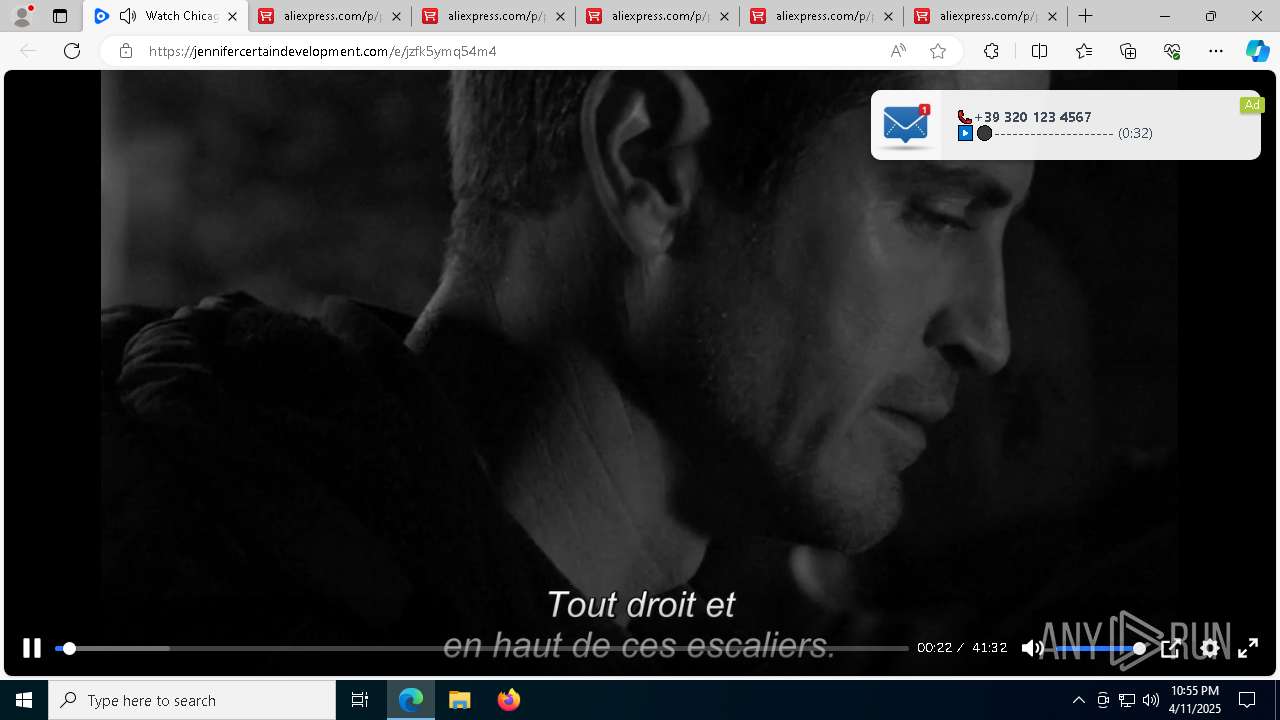Screen dimensions: 1280x720
Task: View site information lock icon
Action: tap(125, 51)
